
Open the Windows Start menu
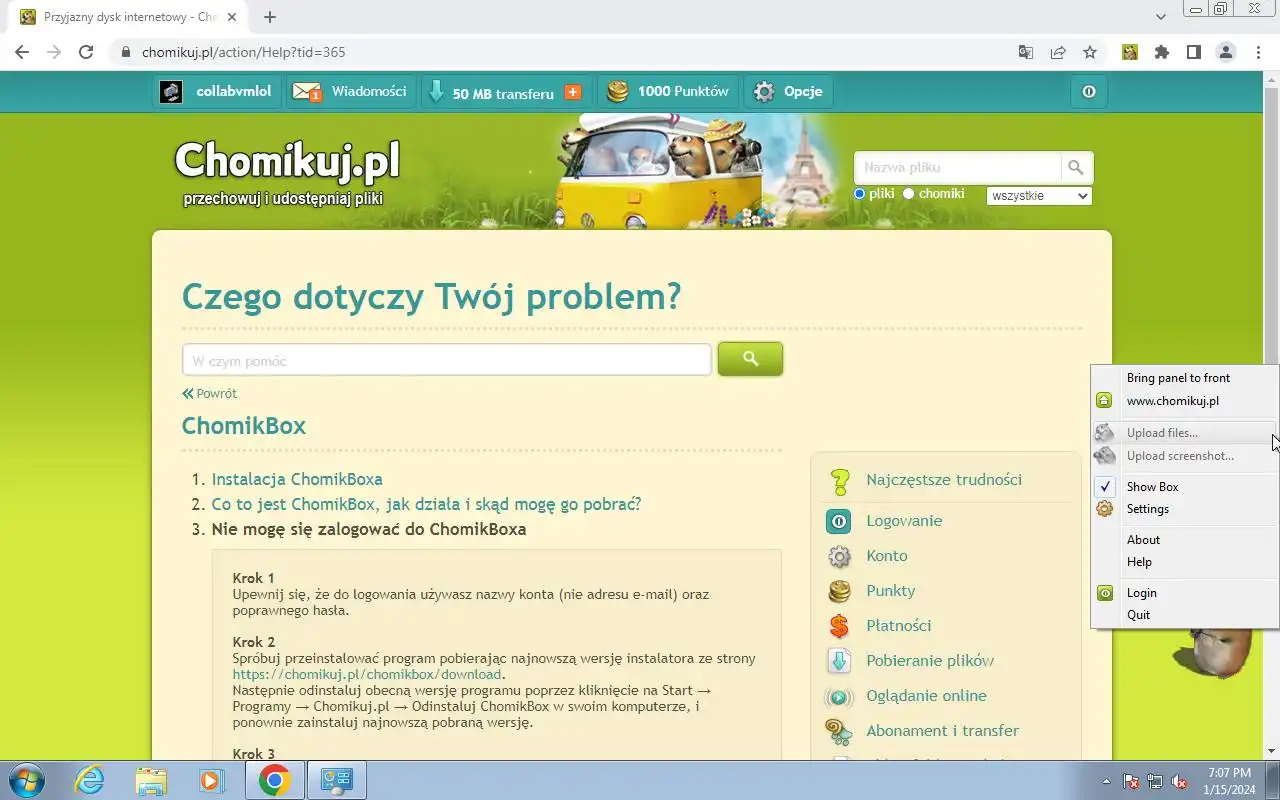(26, 780)
